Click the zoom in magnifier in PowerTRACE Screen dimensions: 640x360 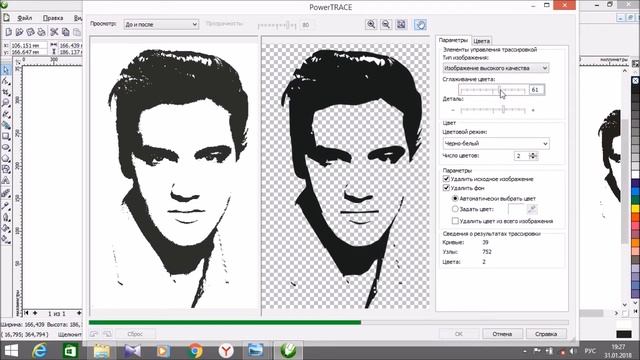[371, 24]
